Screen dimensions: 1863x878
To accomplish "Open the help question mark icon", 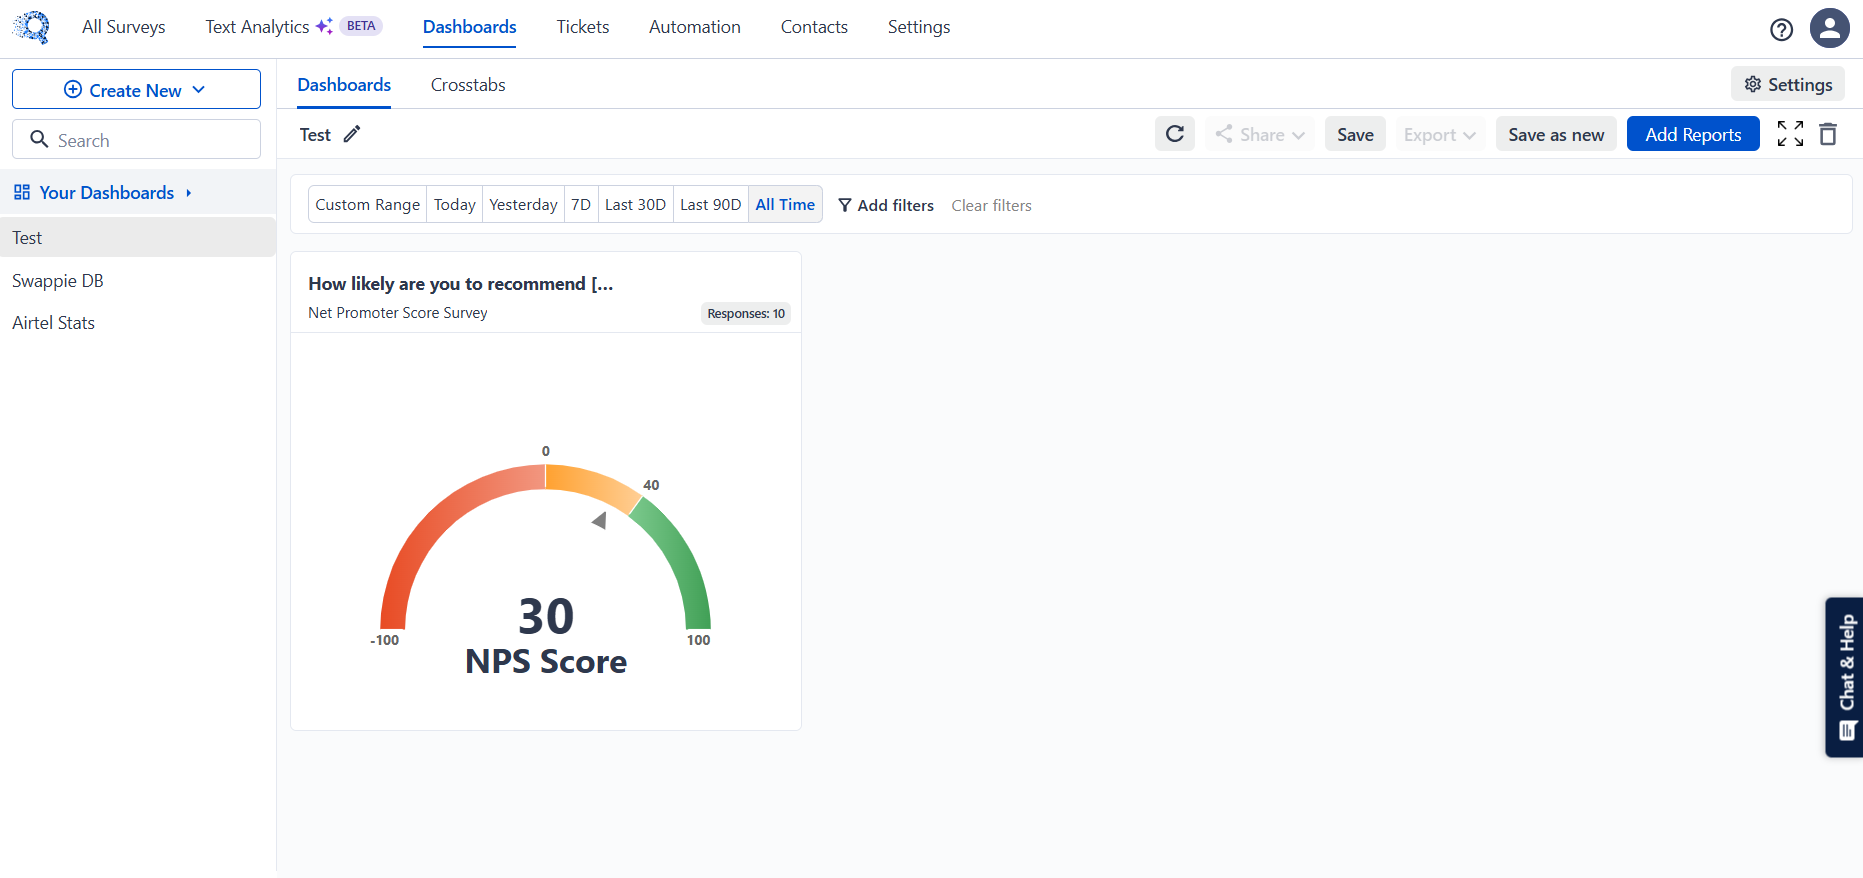I will 1781,29.
